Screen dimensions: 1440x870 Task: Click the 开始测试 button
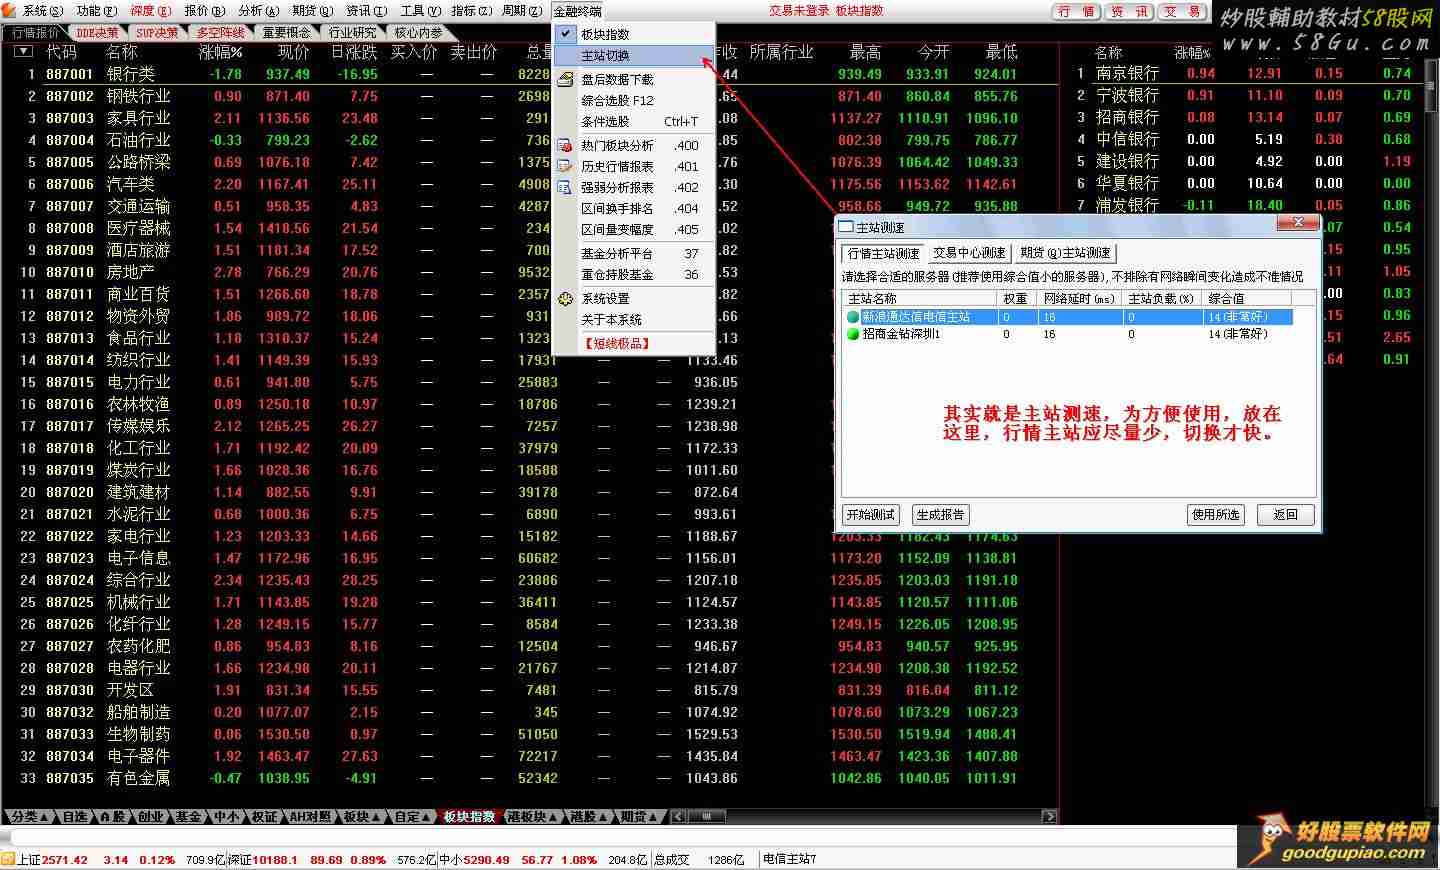point(871,515)
